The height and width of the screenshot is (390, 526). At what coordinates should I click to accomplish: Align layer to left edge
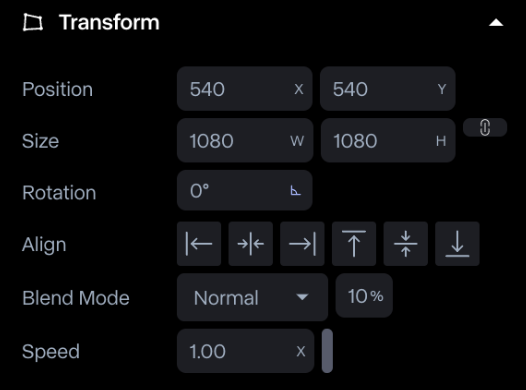(199, 244)
